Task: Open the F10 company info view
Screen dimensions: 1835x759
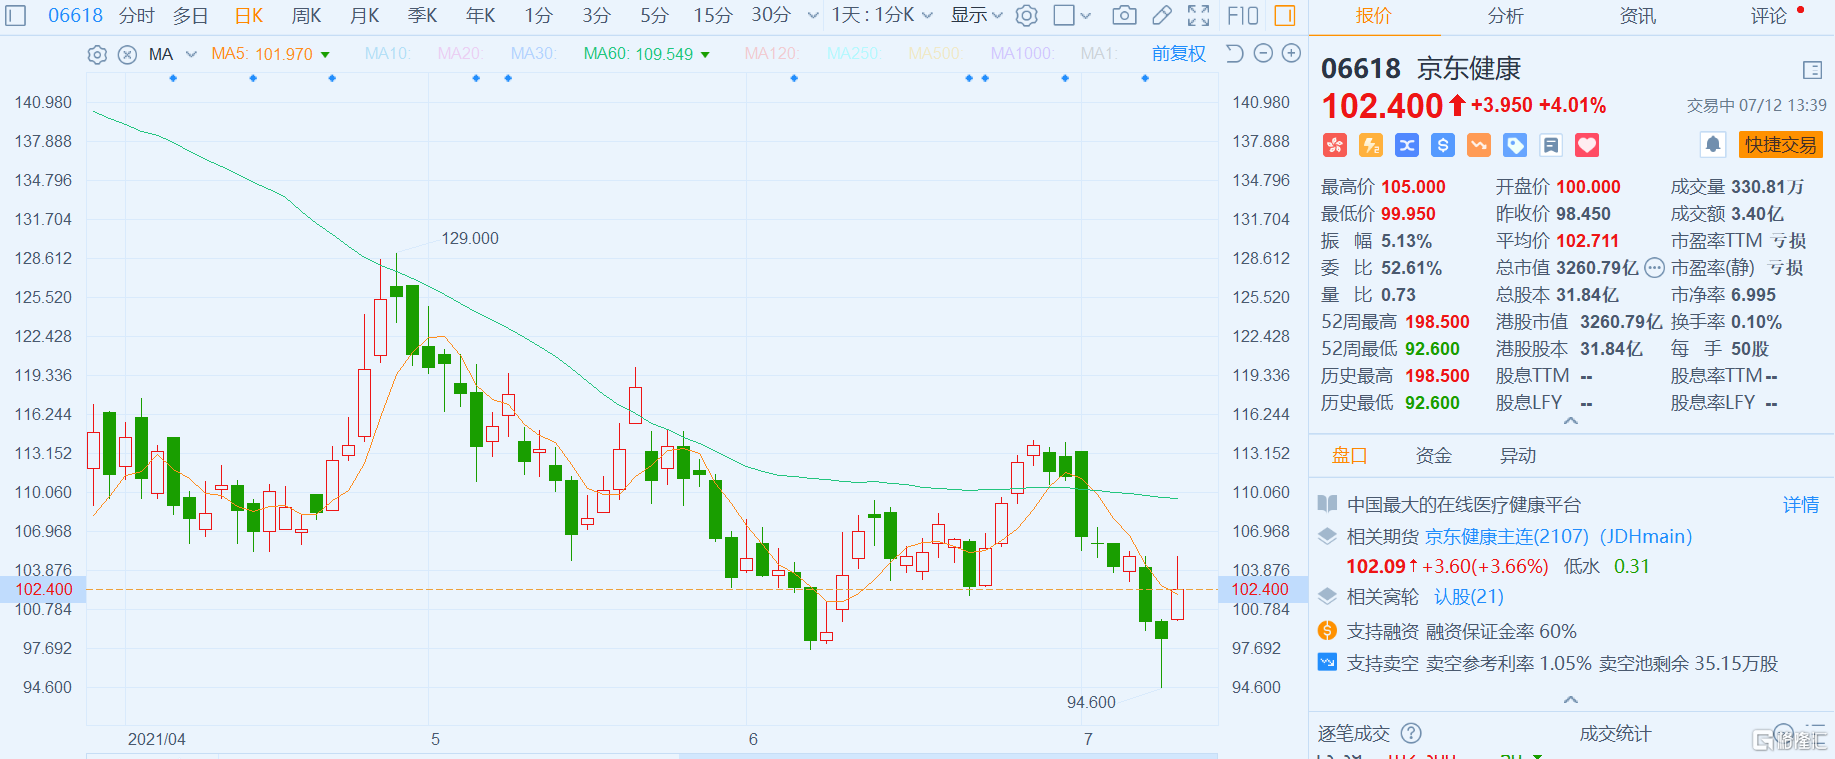Action: [1243, 15]
